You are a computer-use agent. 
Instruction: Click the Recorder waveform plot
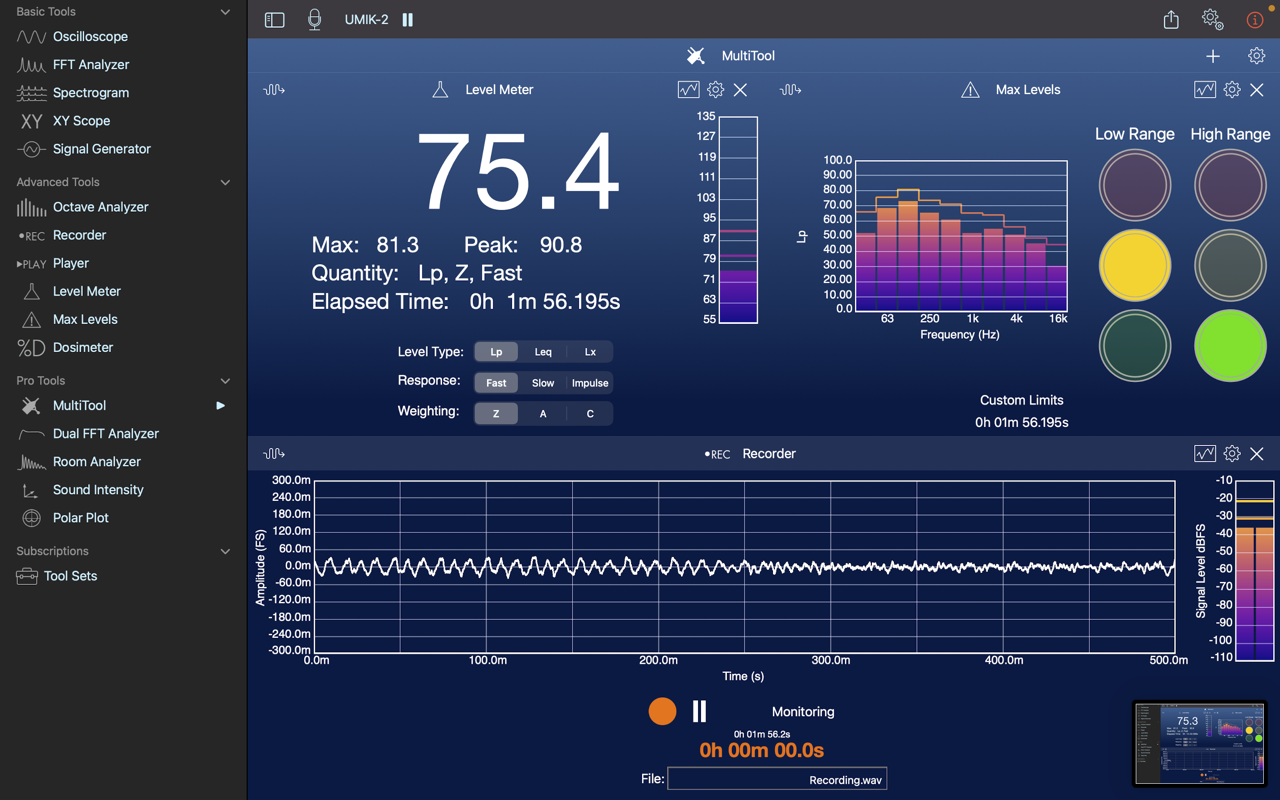744,566
